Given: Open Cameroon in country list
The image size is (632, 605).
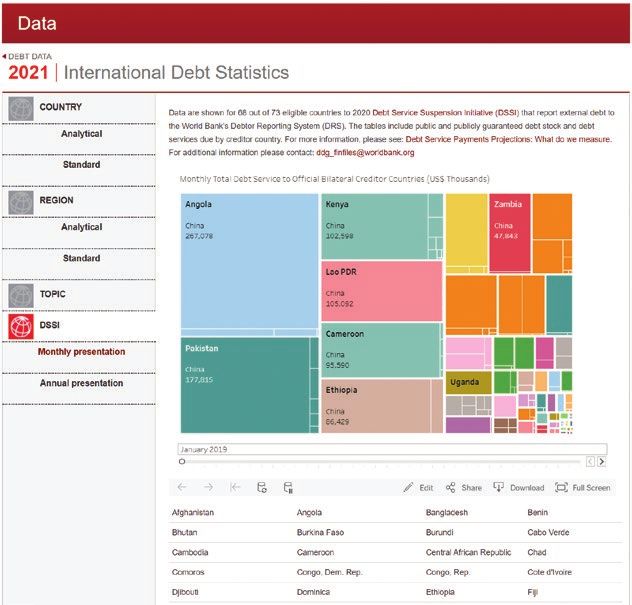Looking at the screenshot, I should click(x=315, y=552).
